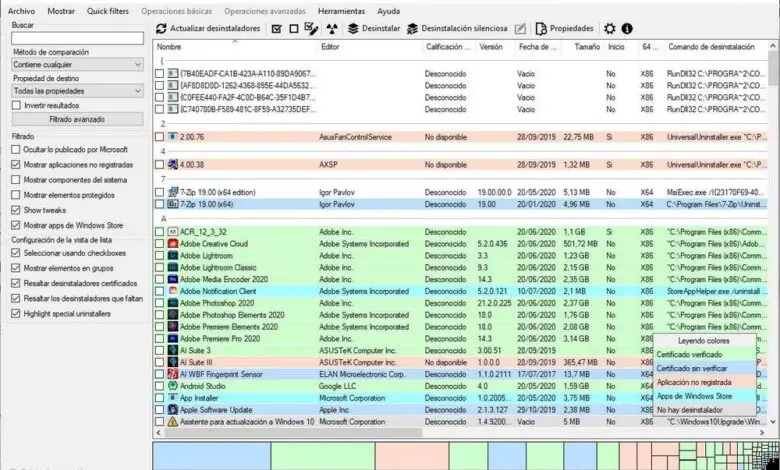Open the Método de comparación dropdown
This screenshot has width=780, height=470.
click(x=78, y=65)
